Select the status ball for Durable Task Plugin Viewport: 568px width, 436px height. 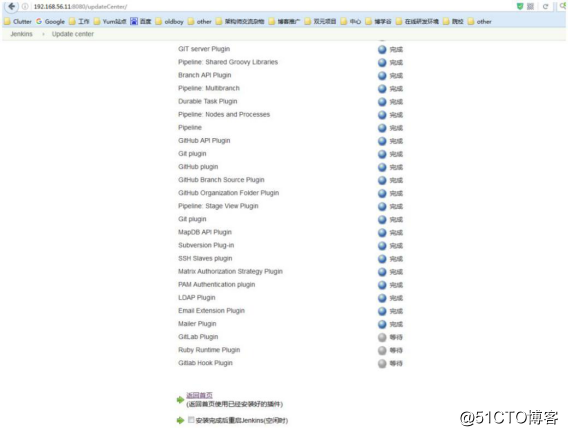tap(382, 102)
